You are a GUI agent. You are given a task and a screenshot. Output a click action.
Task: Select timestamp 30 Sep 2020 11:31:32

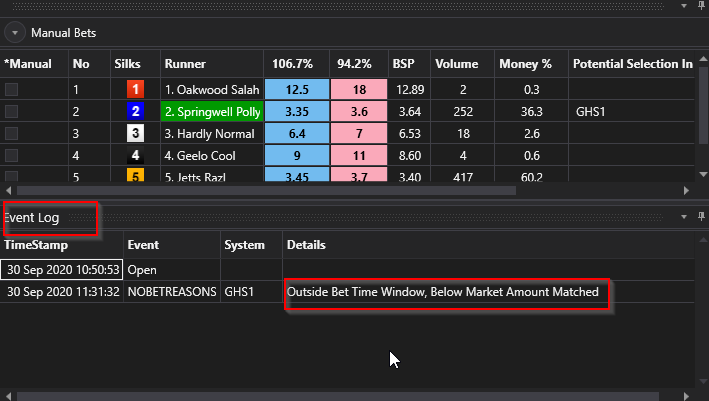(63, 292)
